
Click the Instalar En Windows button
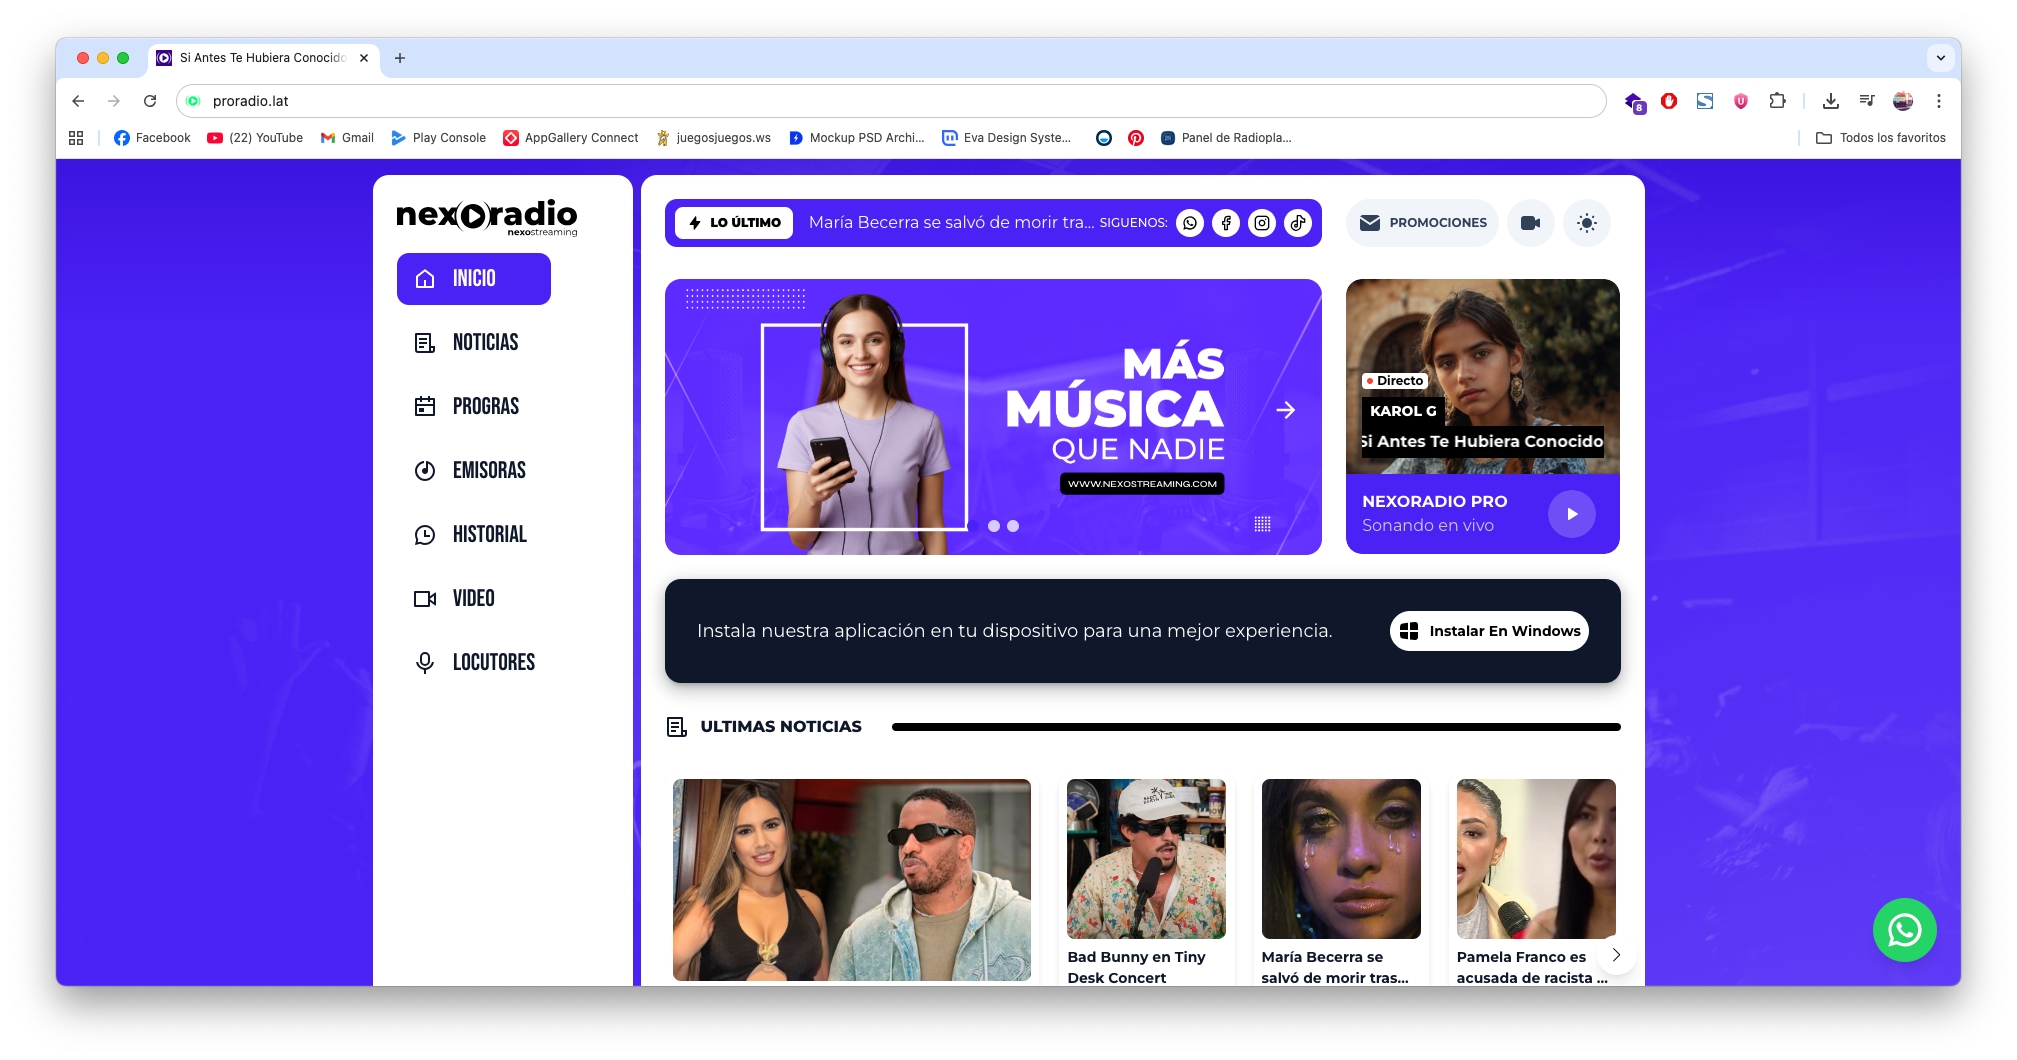click(1488, 631)
